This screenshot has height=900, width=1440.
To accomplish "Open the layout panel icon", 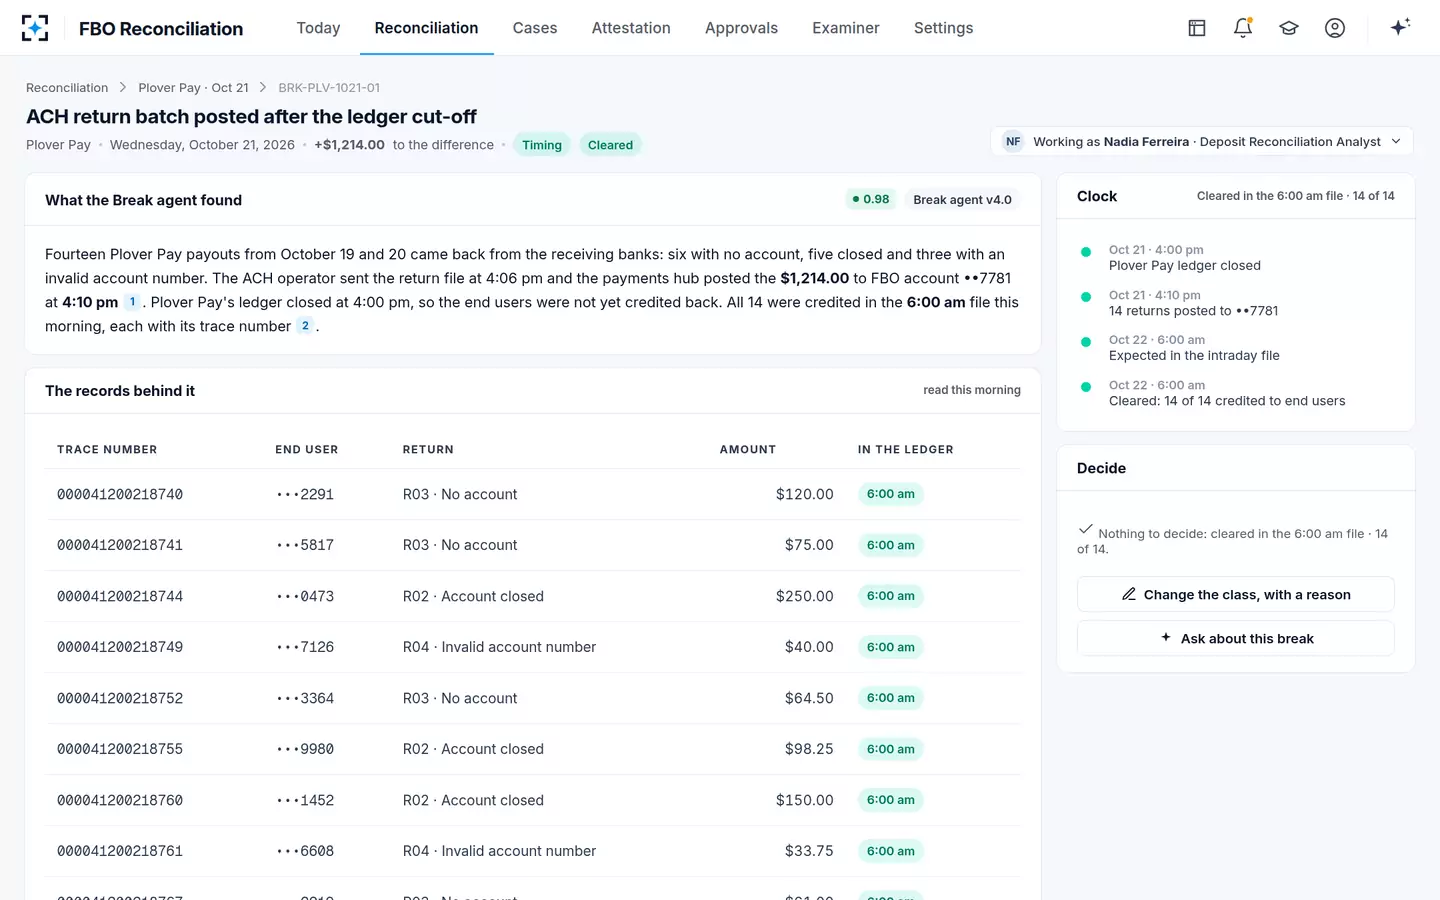I will tap(1197, 28).
